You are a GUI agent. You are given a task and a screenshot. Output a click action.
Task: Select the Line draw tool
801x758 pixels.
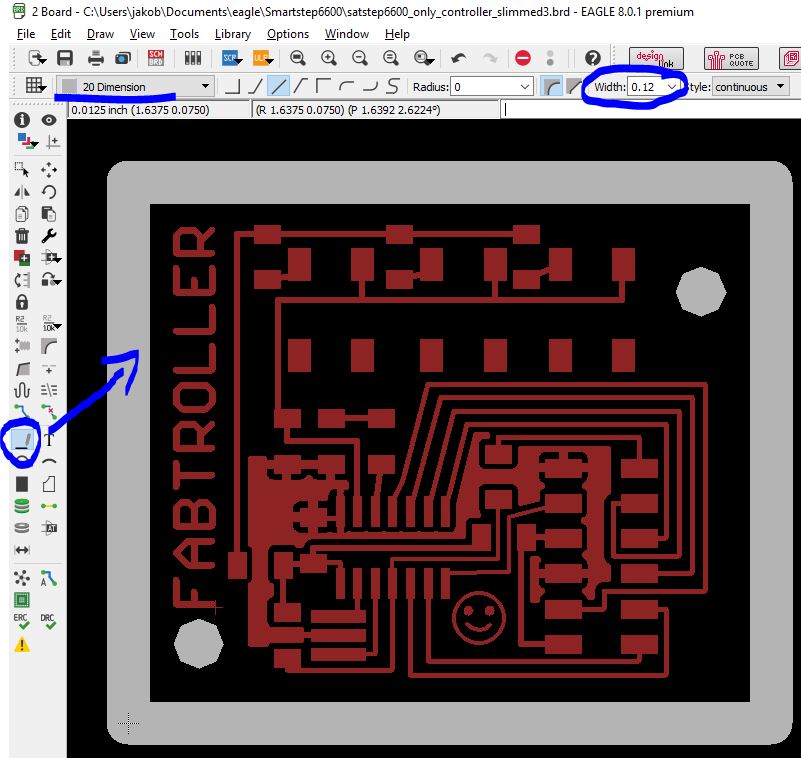[x=23, y=440]
